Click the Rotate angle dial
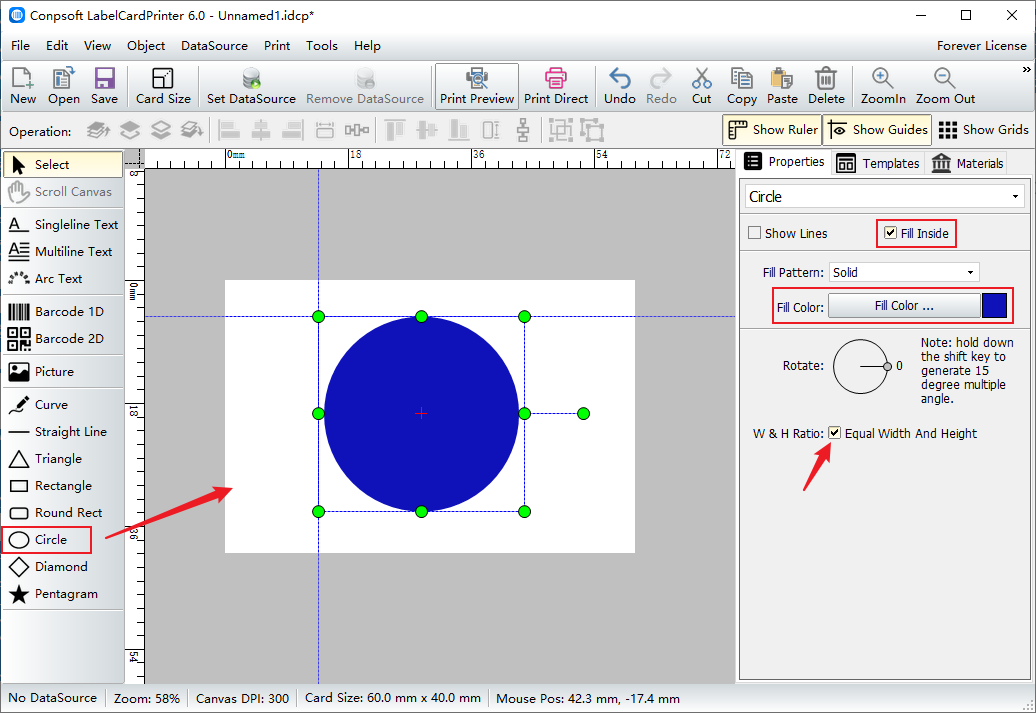 pyautogui.click(x=862, y=367)
